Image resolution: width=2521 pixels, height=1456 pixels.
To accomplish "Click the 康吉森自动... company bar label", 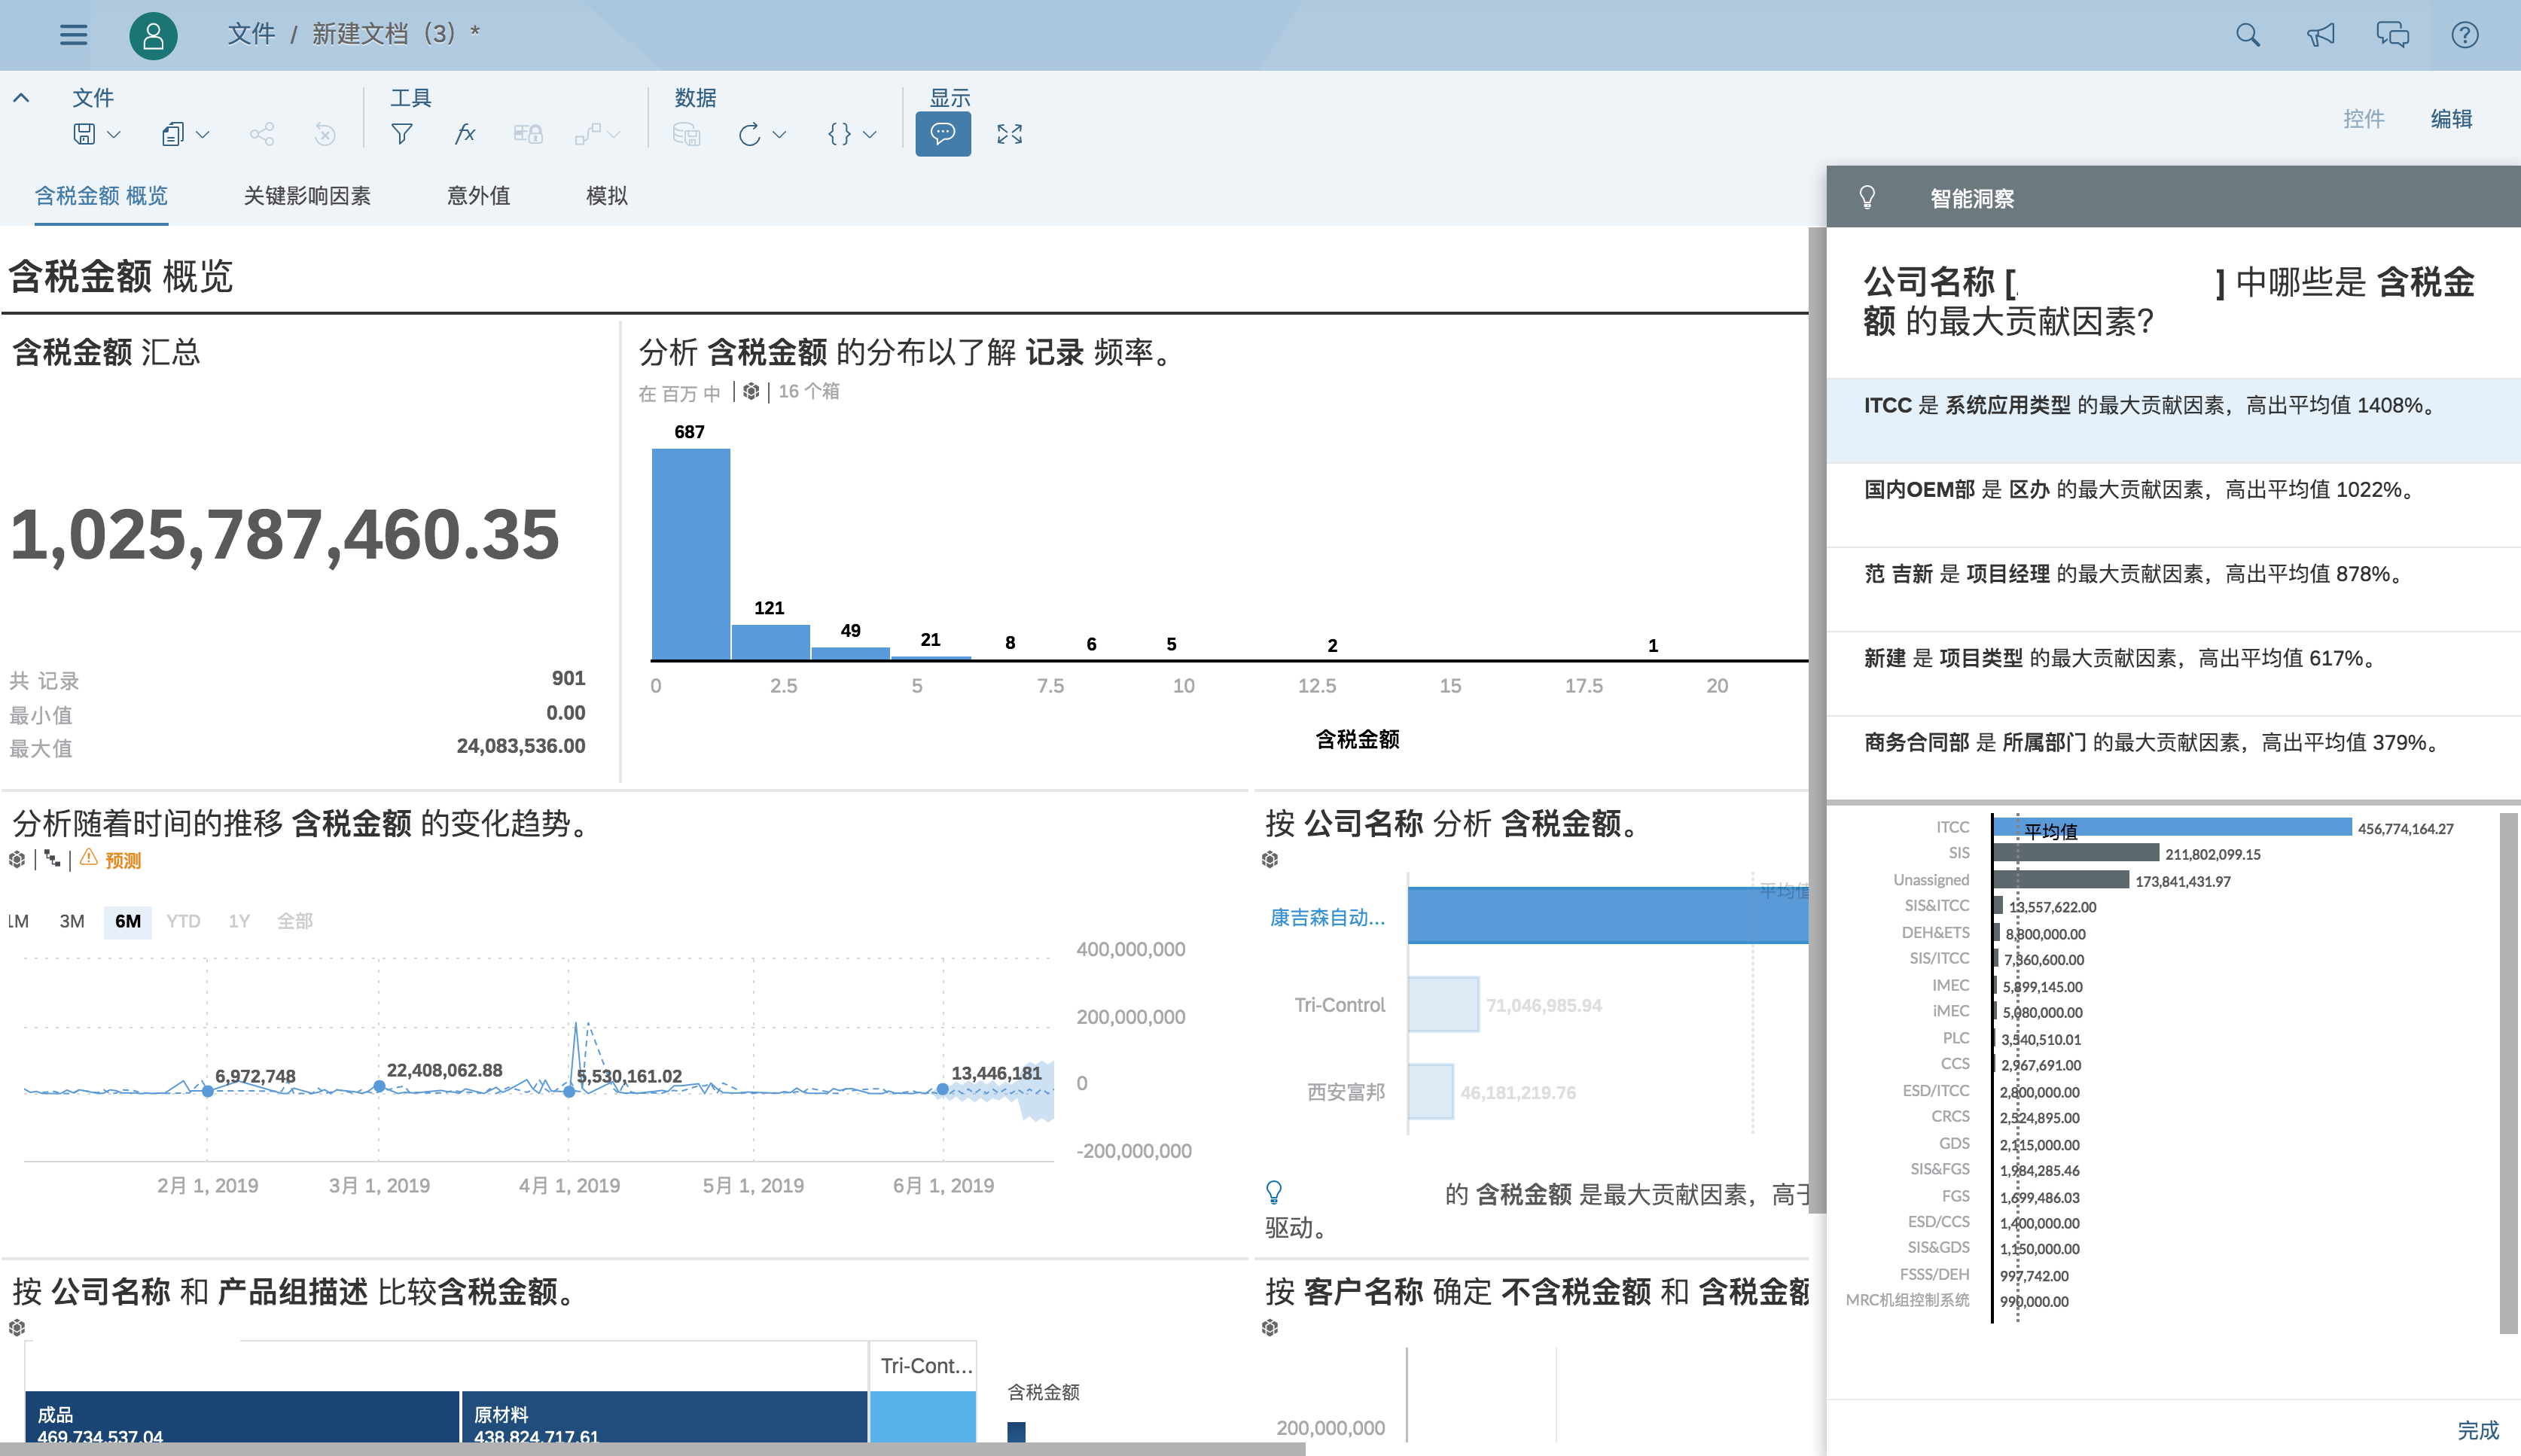I will [x=1327, y=917].
